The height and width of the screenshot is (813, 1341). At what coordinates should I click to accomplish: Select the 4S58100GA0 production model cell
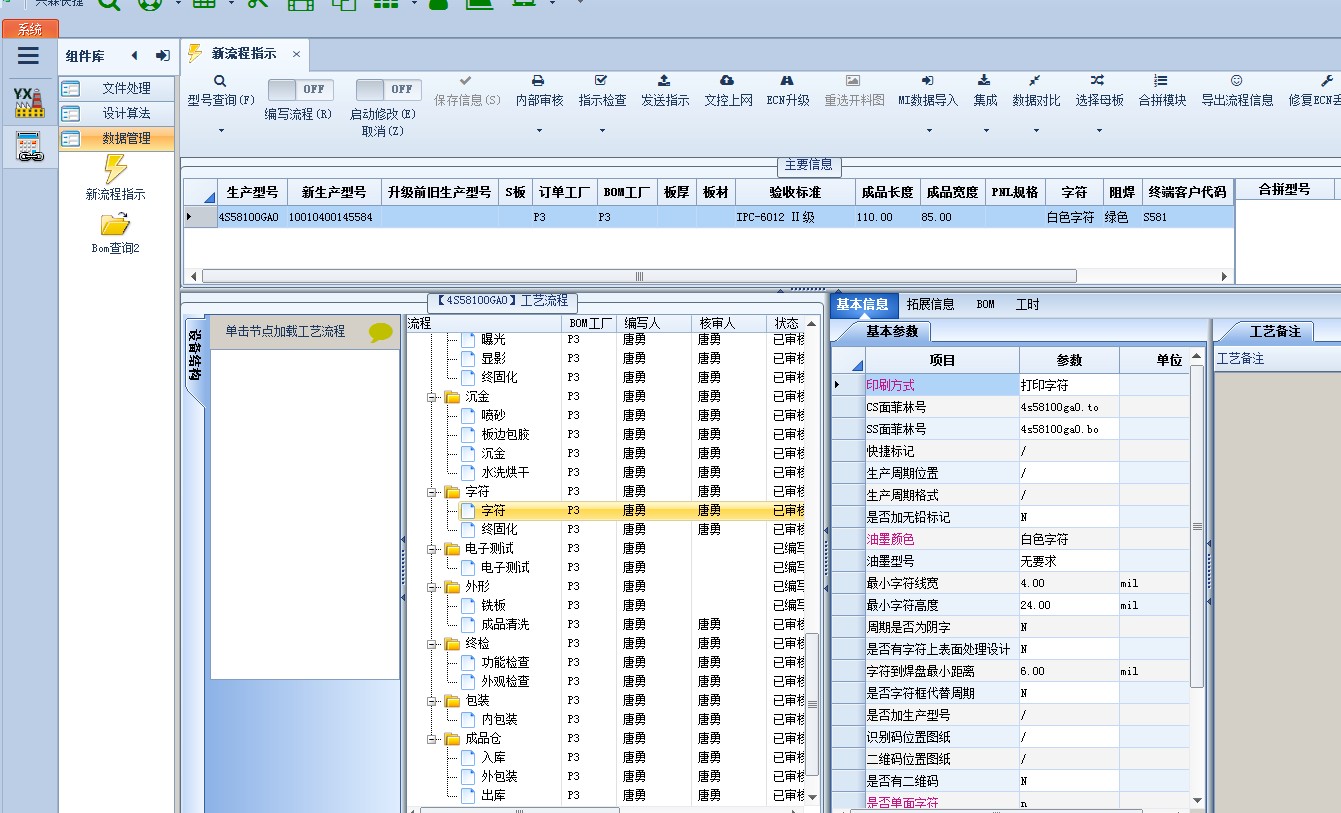coord(251,217)
